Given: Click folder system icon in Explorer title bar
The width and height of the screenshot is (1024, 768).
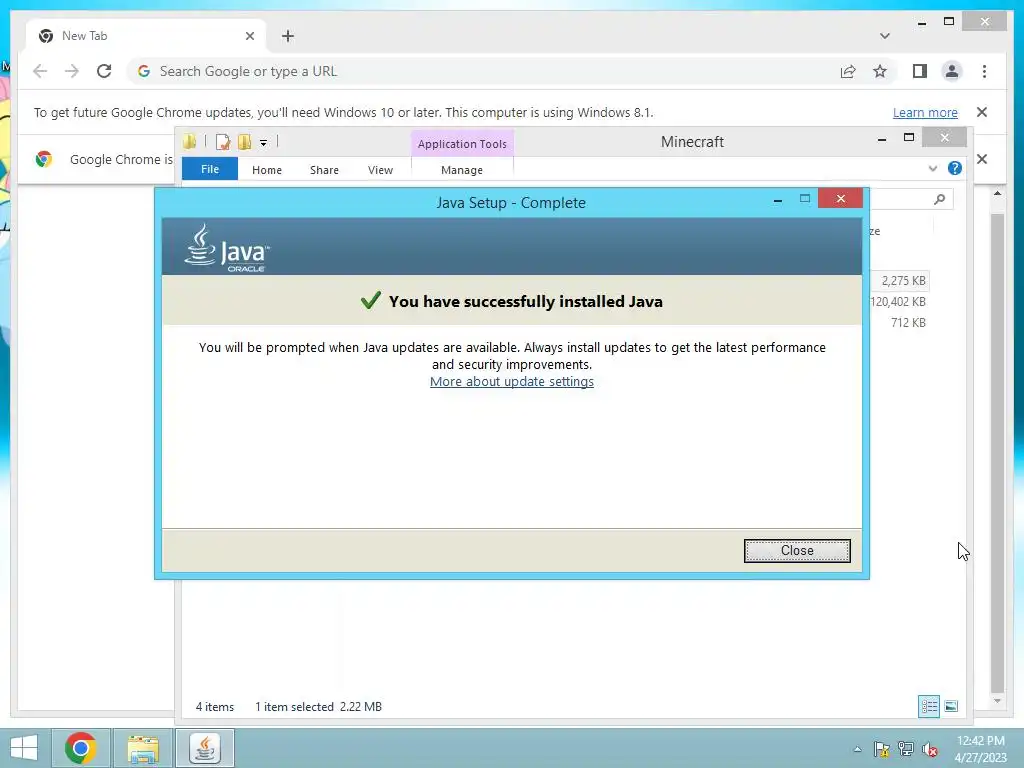Looking at the screenshot, I should (189, 142).
